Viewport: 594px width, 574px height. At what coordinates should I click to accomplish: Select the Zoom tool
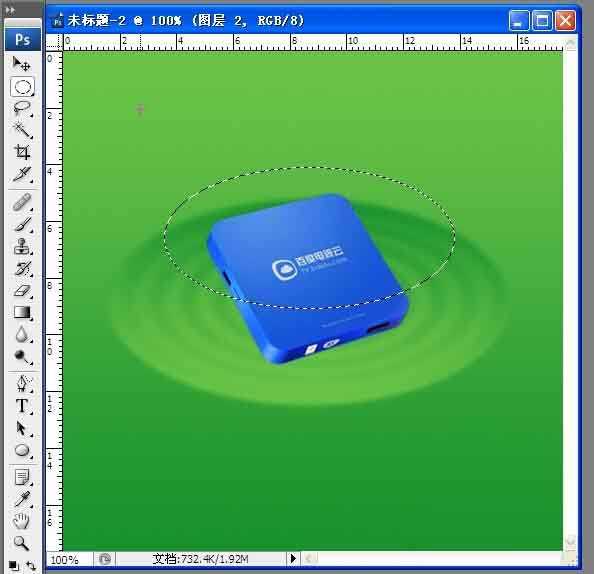click(22, 543)
